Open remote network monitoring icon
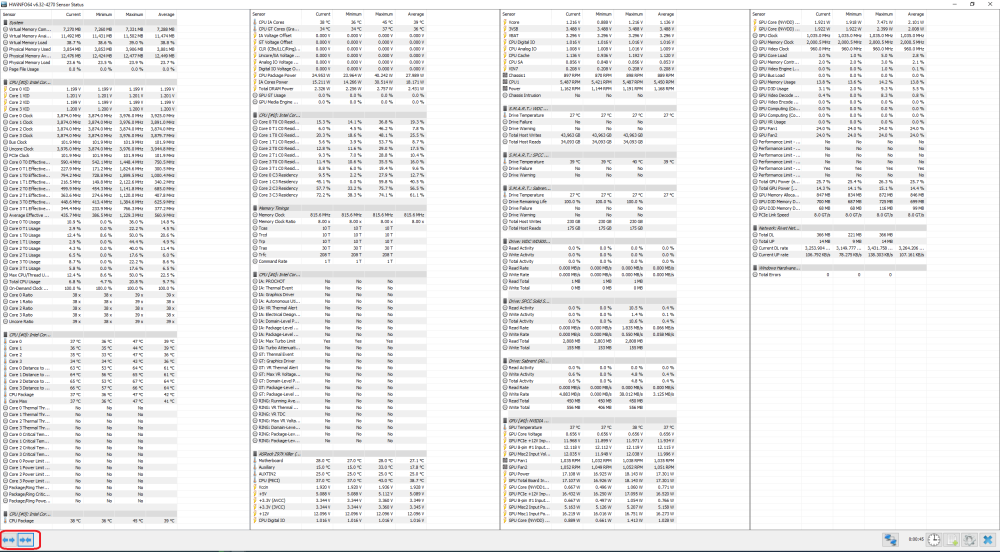This screenshot has height=552, width=1000. 889,540
